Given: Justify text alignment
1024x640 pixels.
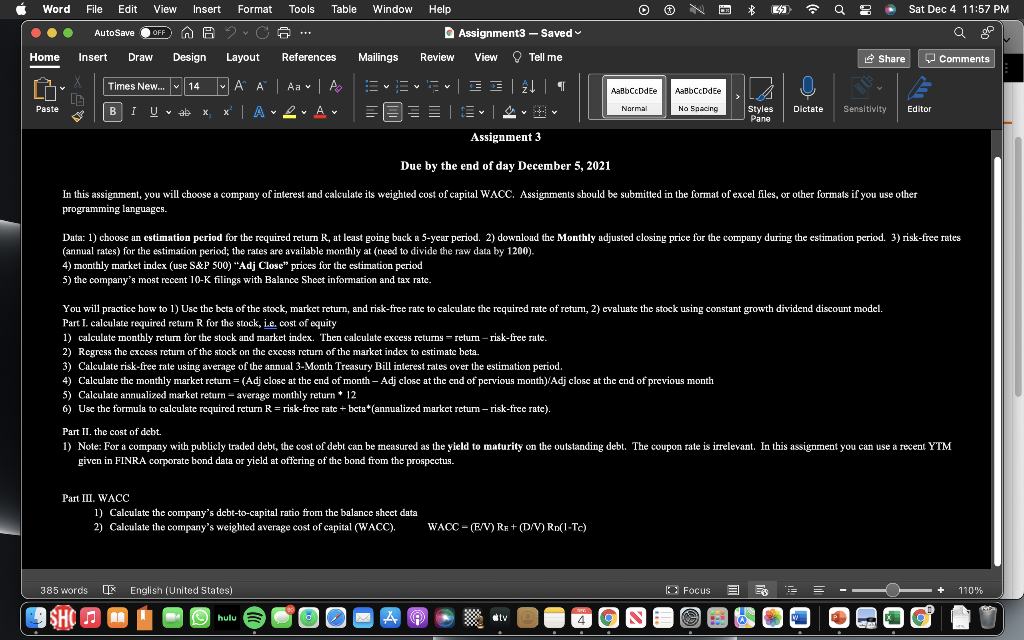Looking at the screenshot, I should click(x=434, y=112).
